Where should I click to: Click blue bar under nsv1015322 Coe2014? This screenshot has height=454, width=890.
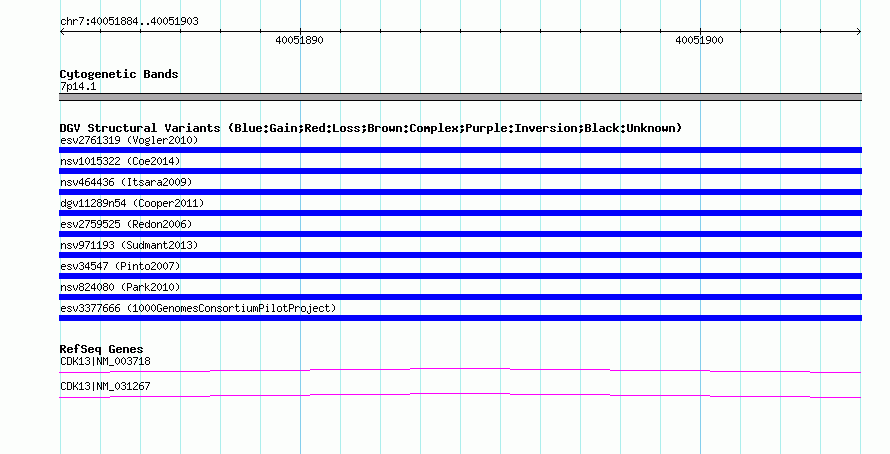click(x=460, y=171)
